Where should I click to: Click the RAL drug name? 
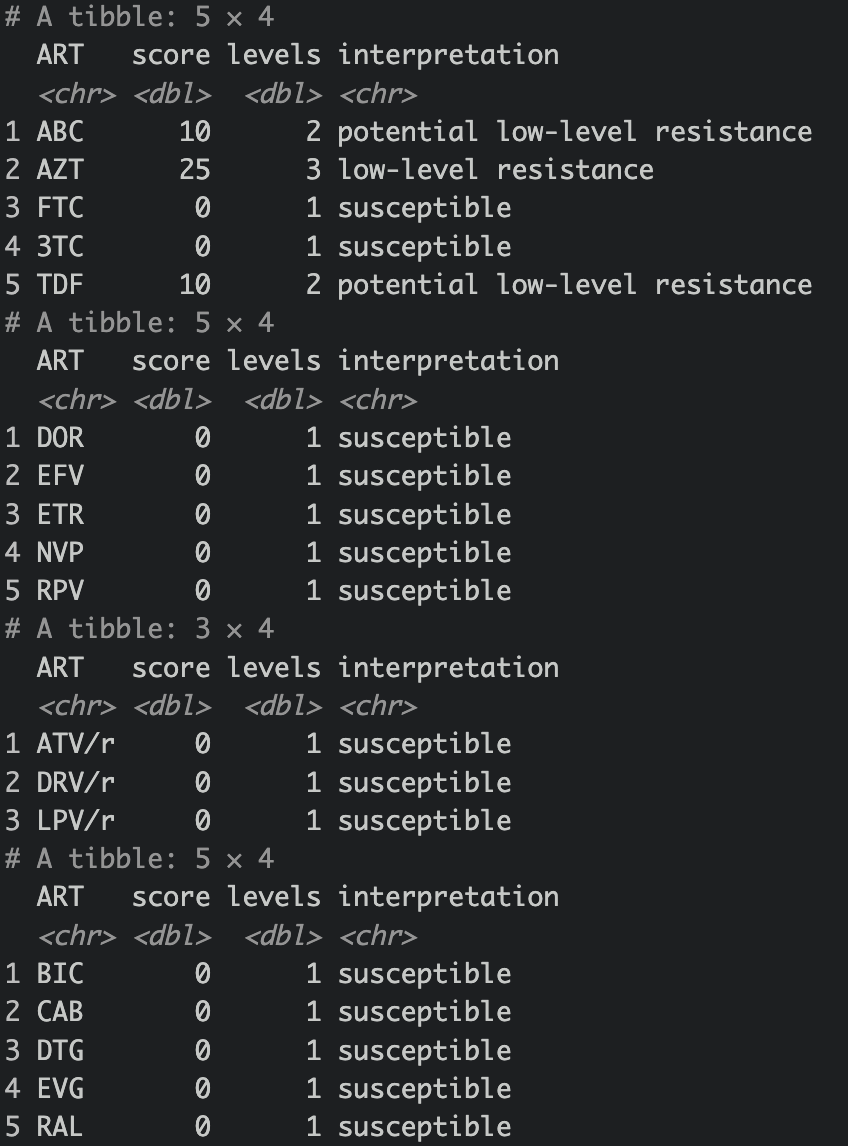[x=60, y=1127]
